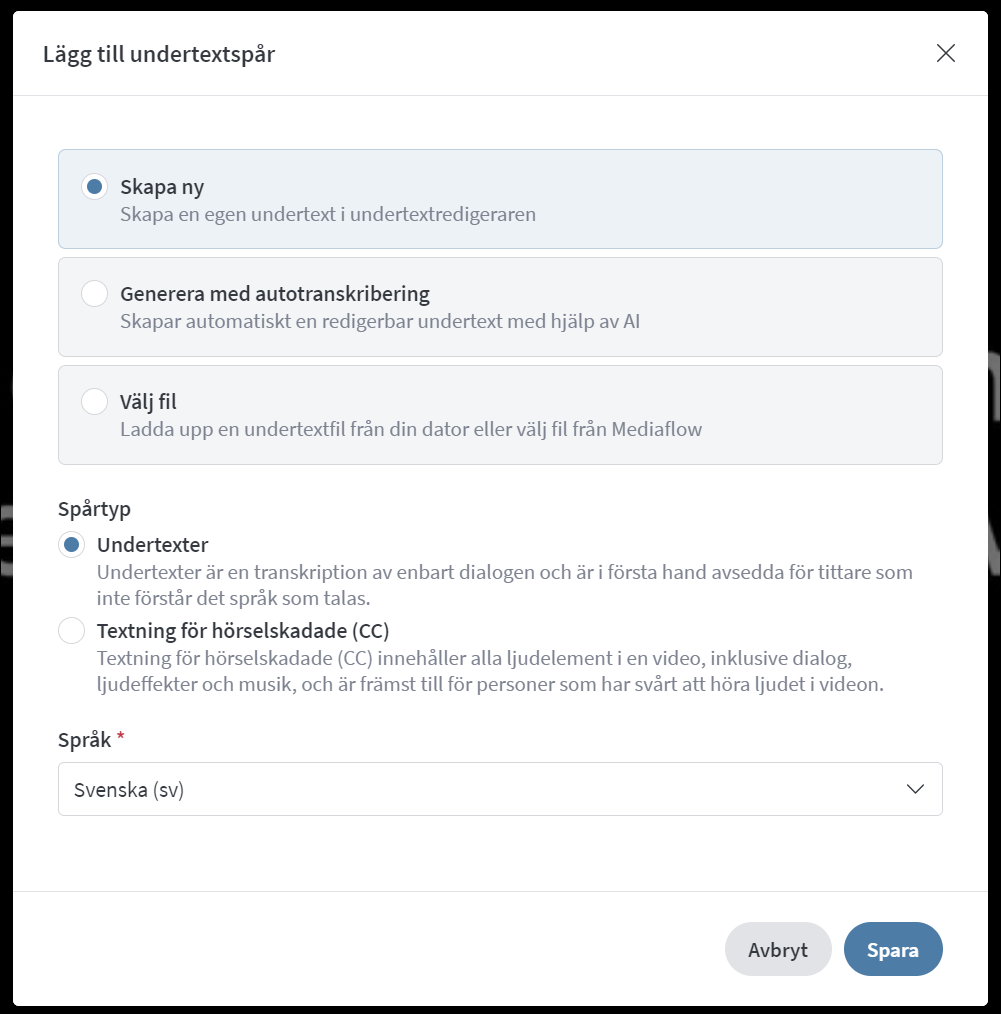Viewport: 1001px width, 1014px height.
Task: Click the Skapa ny option card description
Action: click(328, 215)
